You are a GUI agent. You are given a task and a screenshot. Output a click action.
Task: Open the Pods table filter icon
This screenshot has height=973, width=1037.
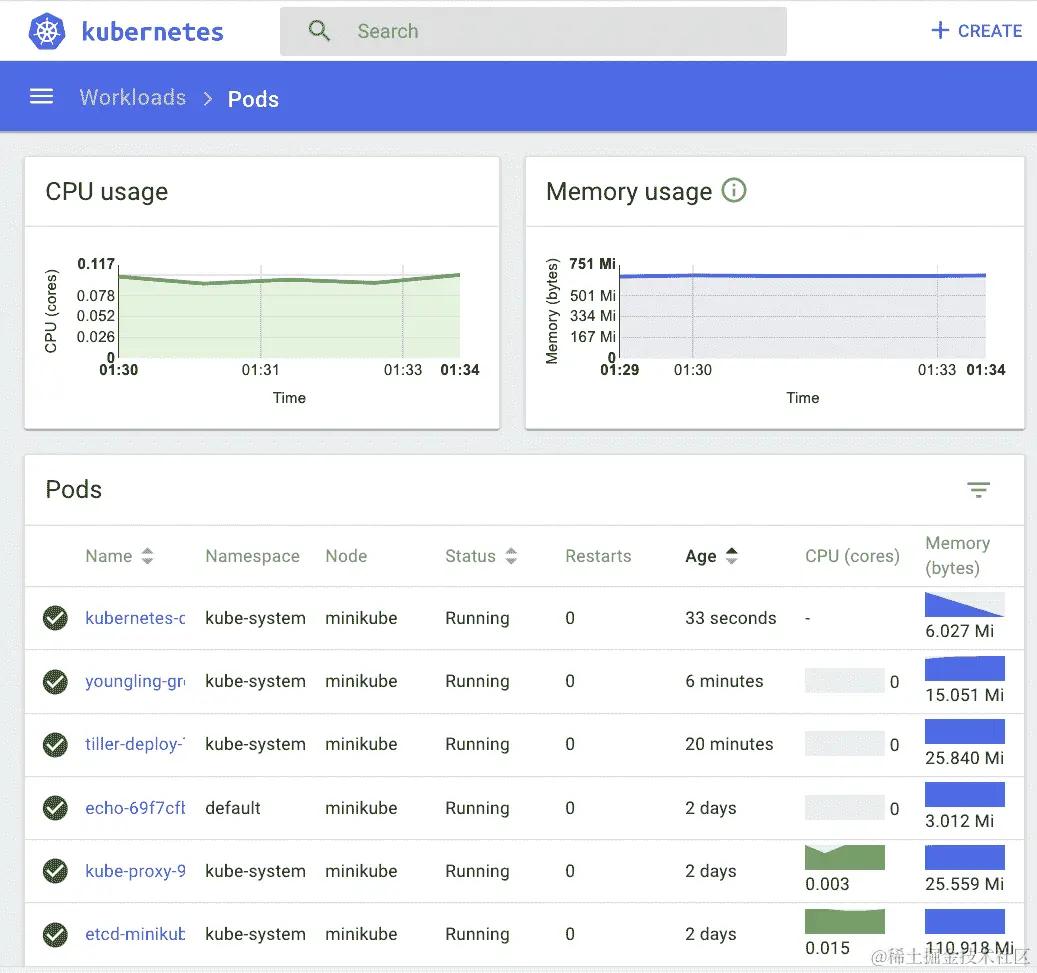pos(978,489)
